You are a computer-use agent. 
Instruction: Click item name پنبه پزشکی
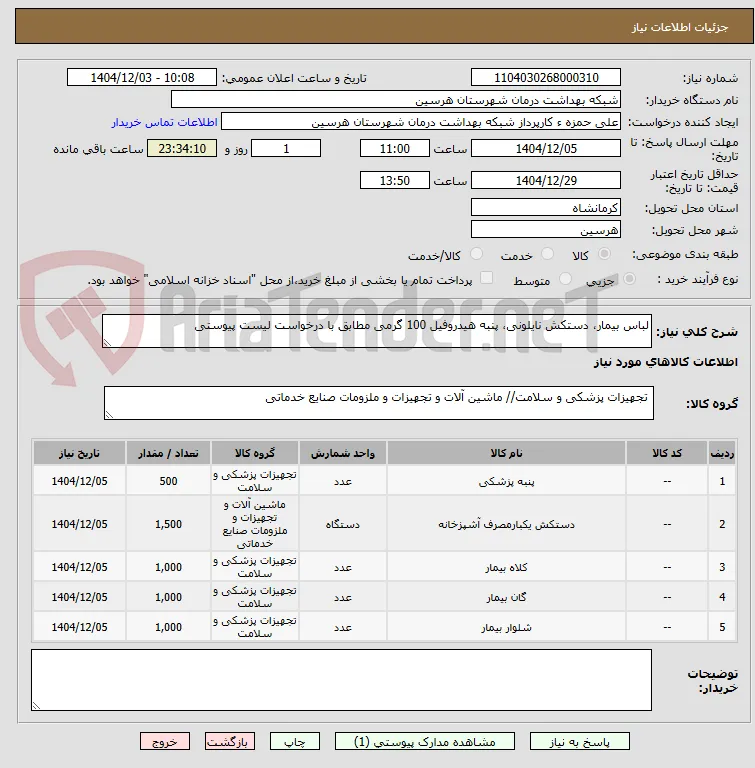pyautogui.click(x=506, y=481)
